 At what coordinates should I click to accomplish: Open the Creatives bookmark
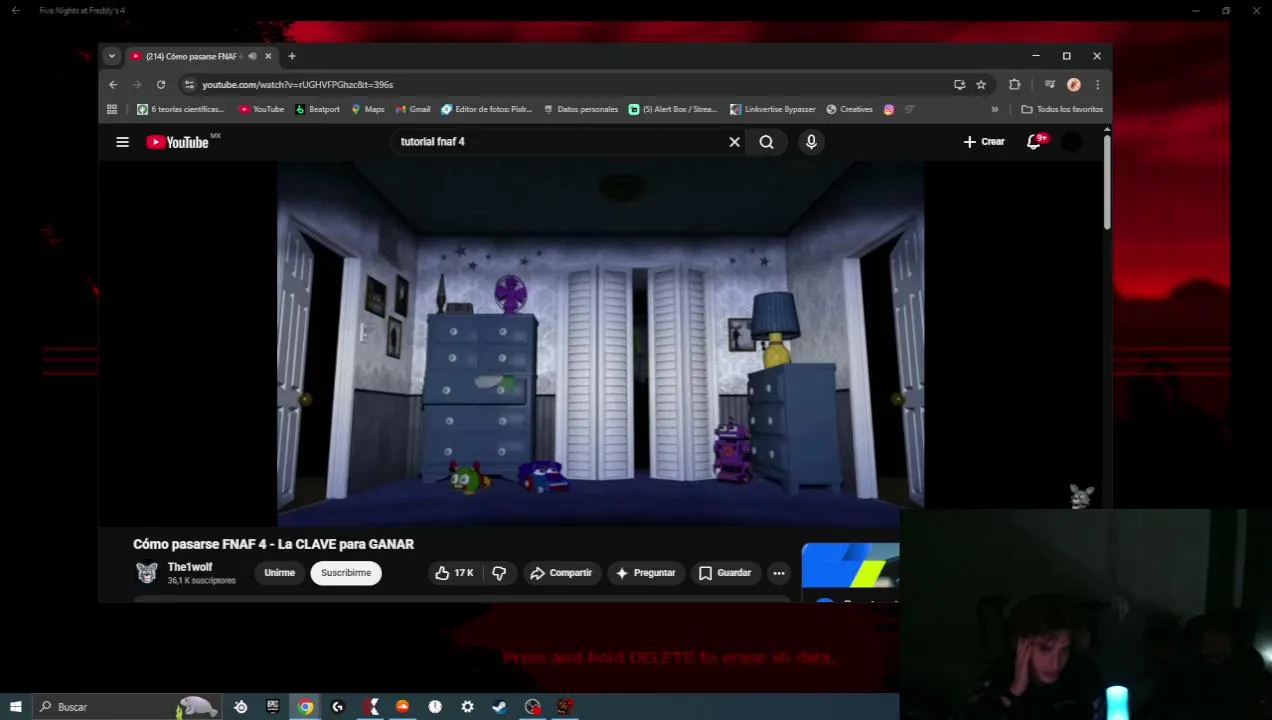[x=850, y=109]
